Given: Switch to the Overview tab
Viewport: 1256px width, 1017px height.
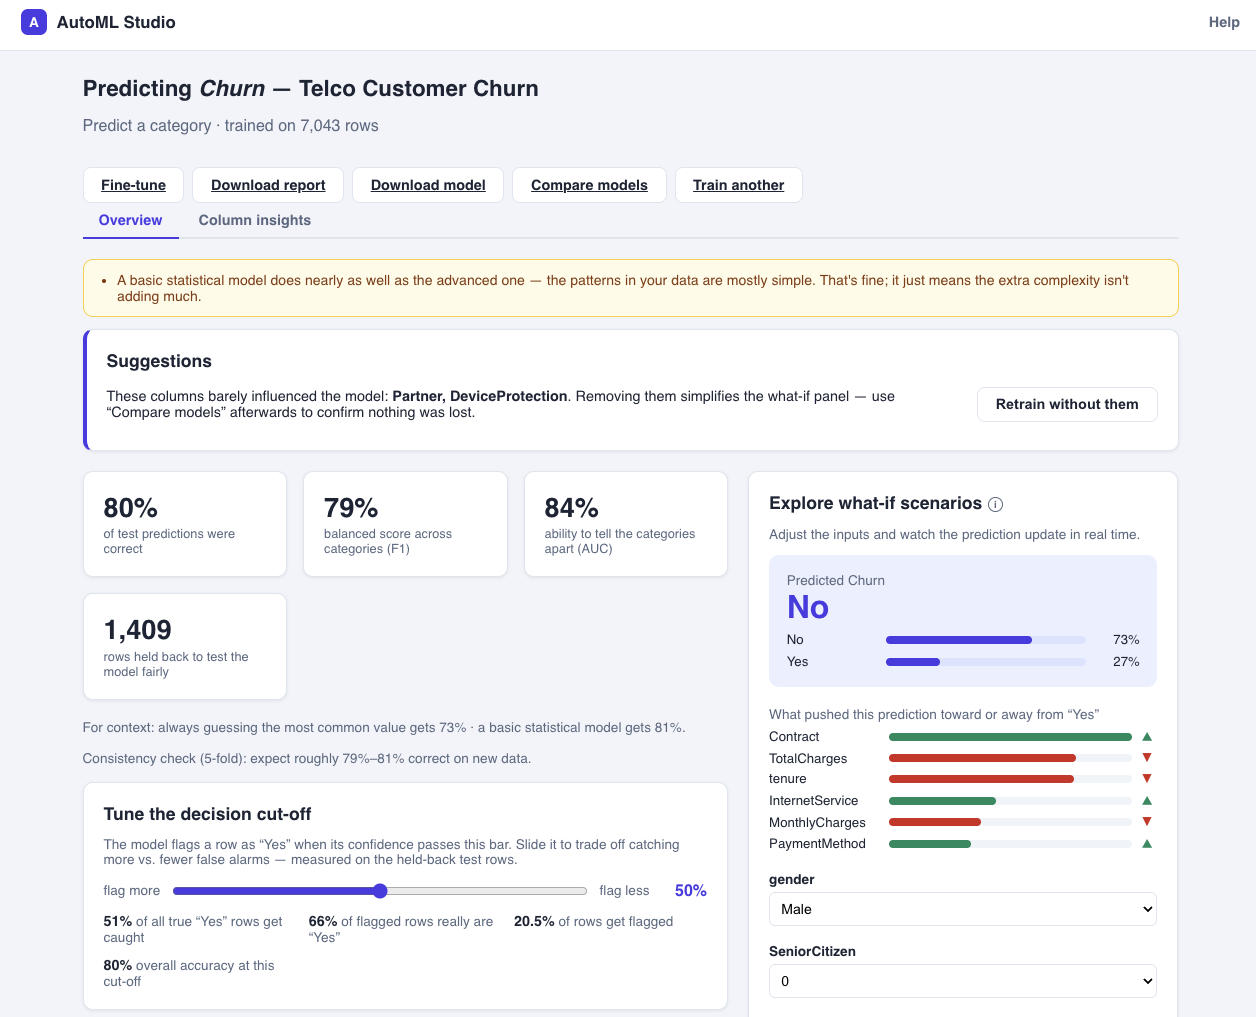Looking at the screenshot, I should 130,220.
